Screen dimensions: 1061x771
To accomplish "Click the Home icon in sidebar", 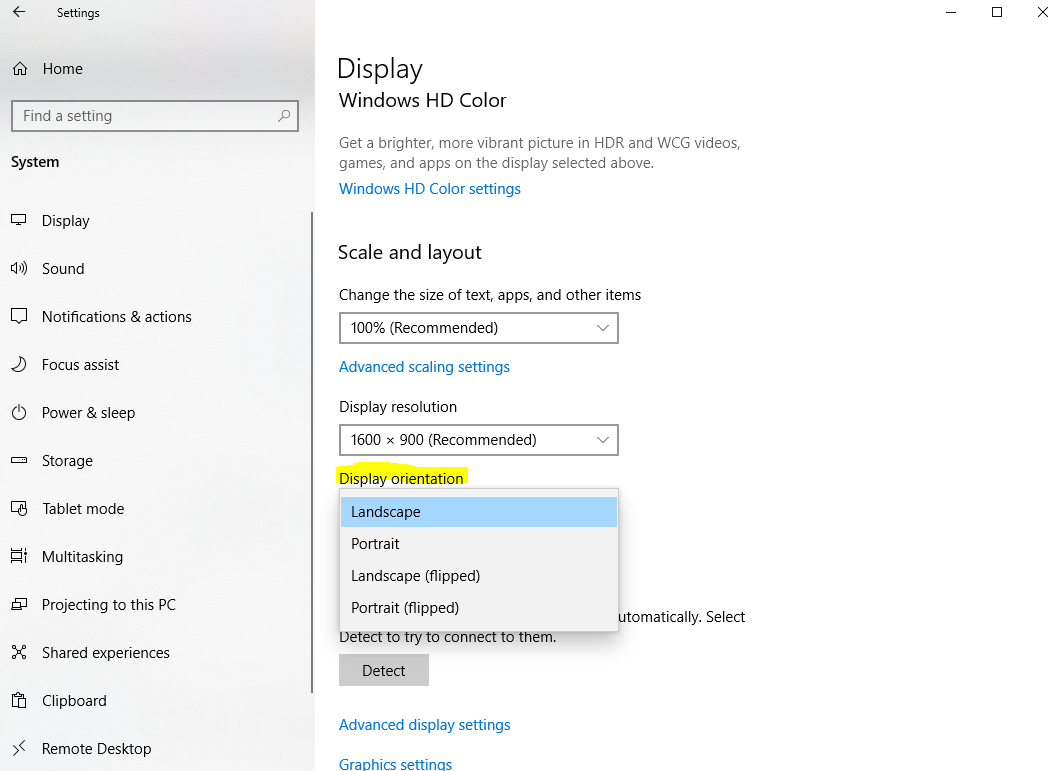I will [x=20, y=68].
